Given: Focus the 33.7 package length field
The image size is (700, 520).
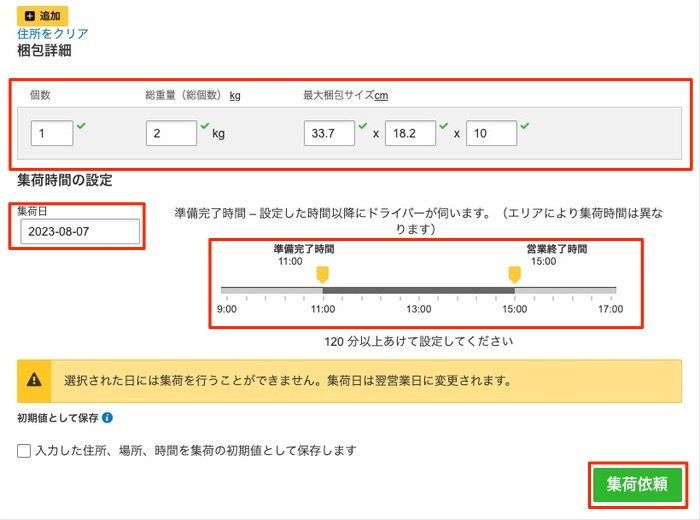Looking at the screenshot, I should click(x=329, y=133).
